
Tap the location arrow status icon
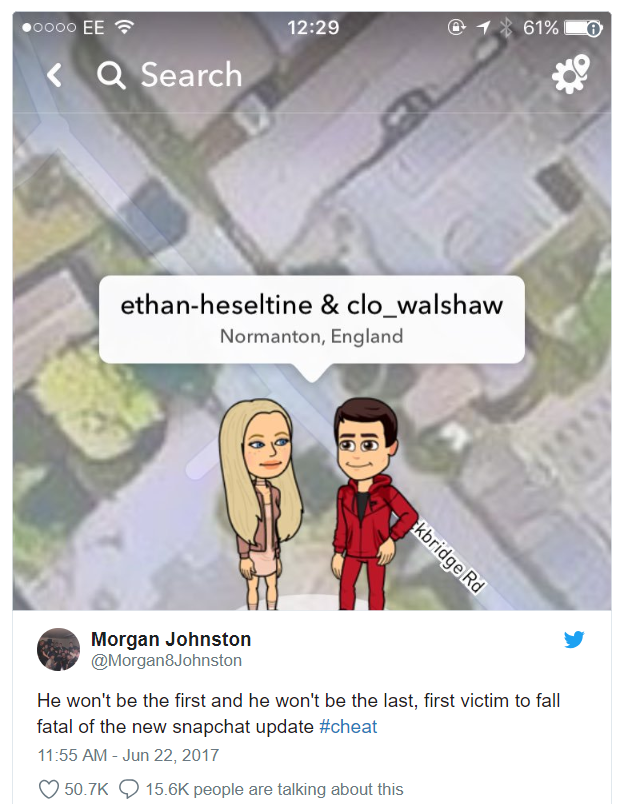point(484,27)
